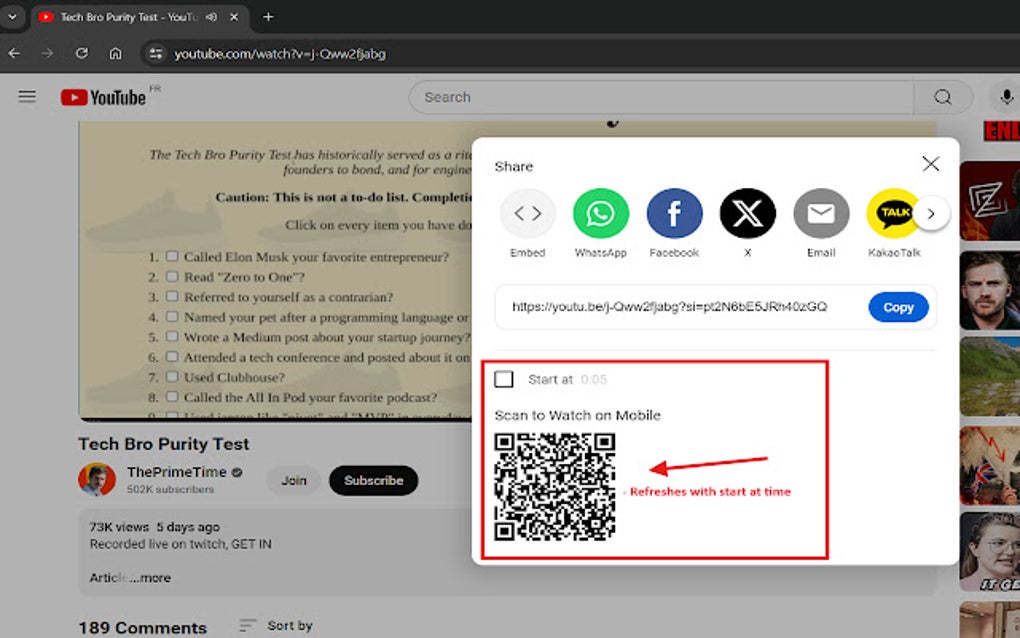Copy the video link
The image size is (1020, 638).
[897, 307]
